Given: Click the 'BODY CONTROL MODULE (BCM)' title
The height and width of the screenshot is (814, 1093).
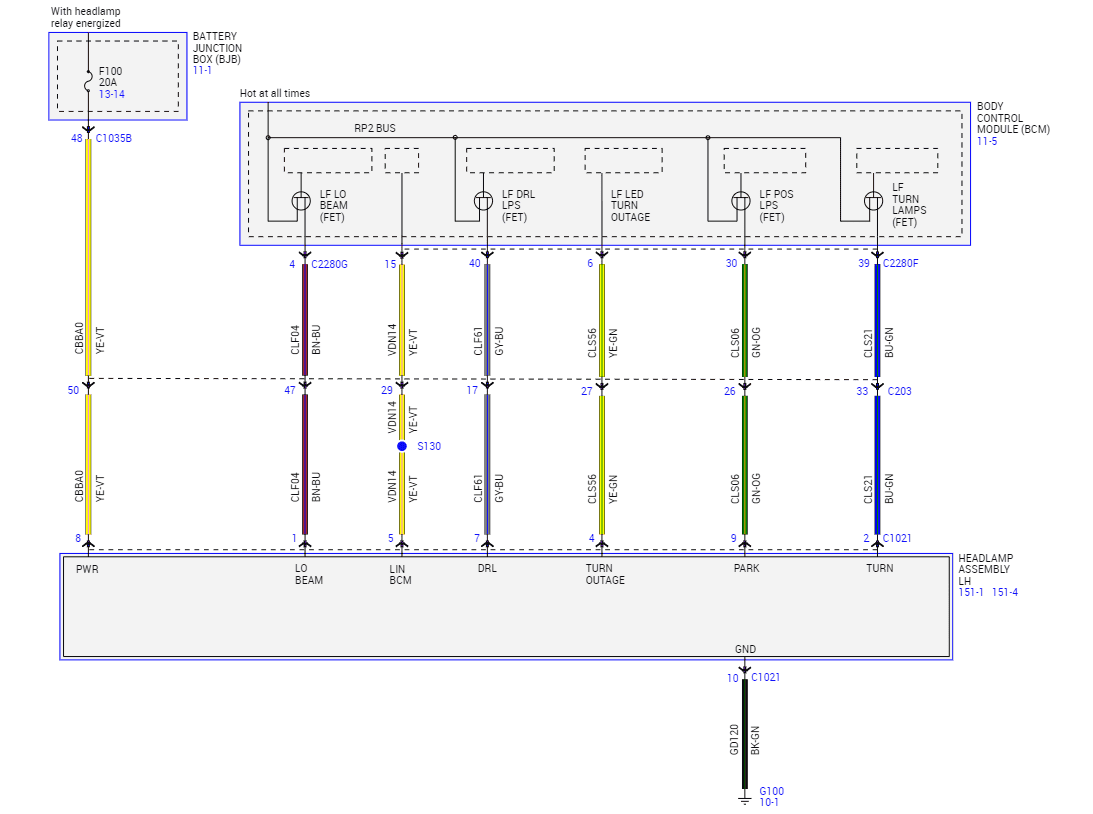Looking at the screenshot, I should pyautogui.click(x=1013, y=118).
